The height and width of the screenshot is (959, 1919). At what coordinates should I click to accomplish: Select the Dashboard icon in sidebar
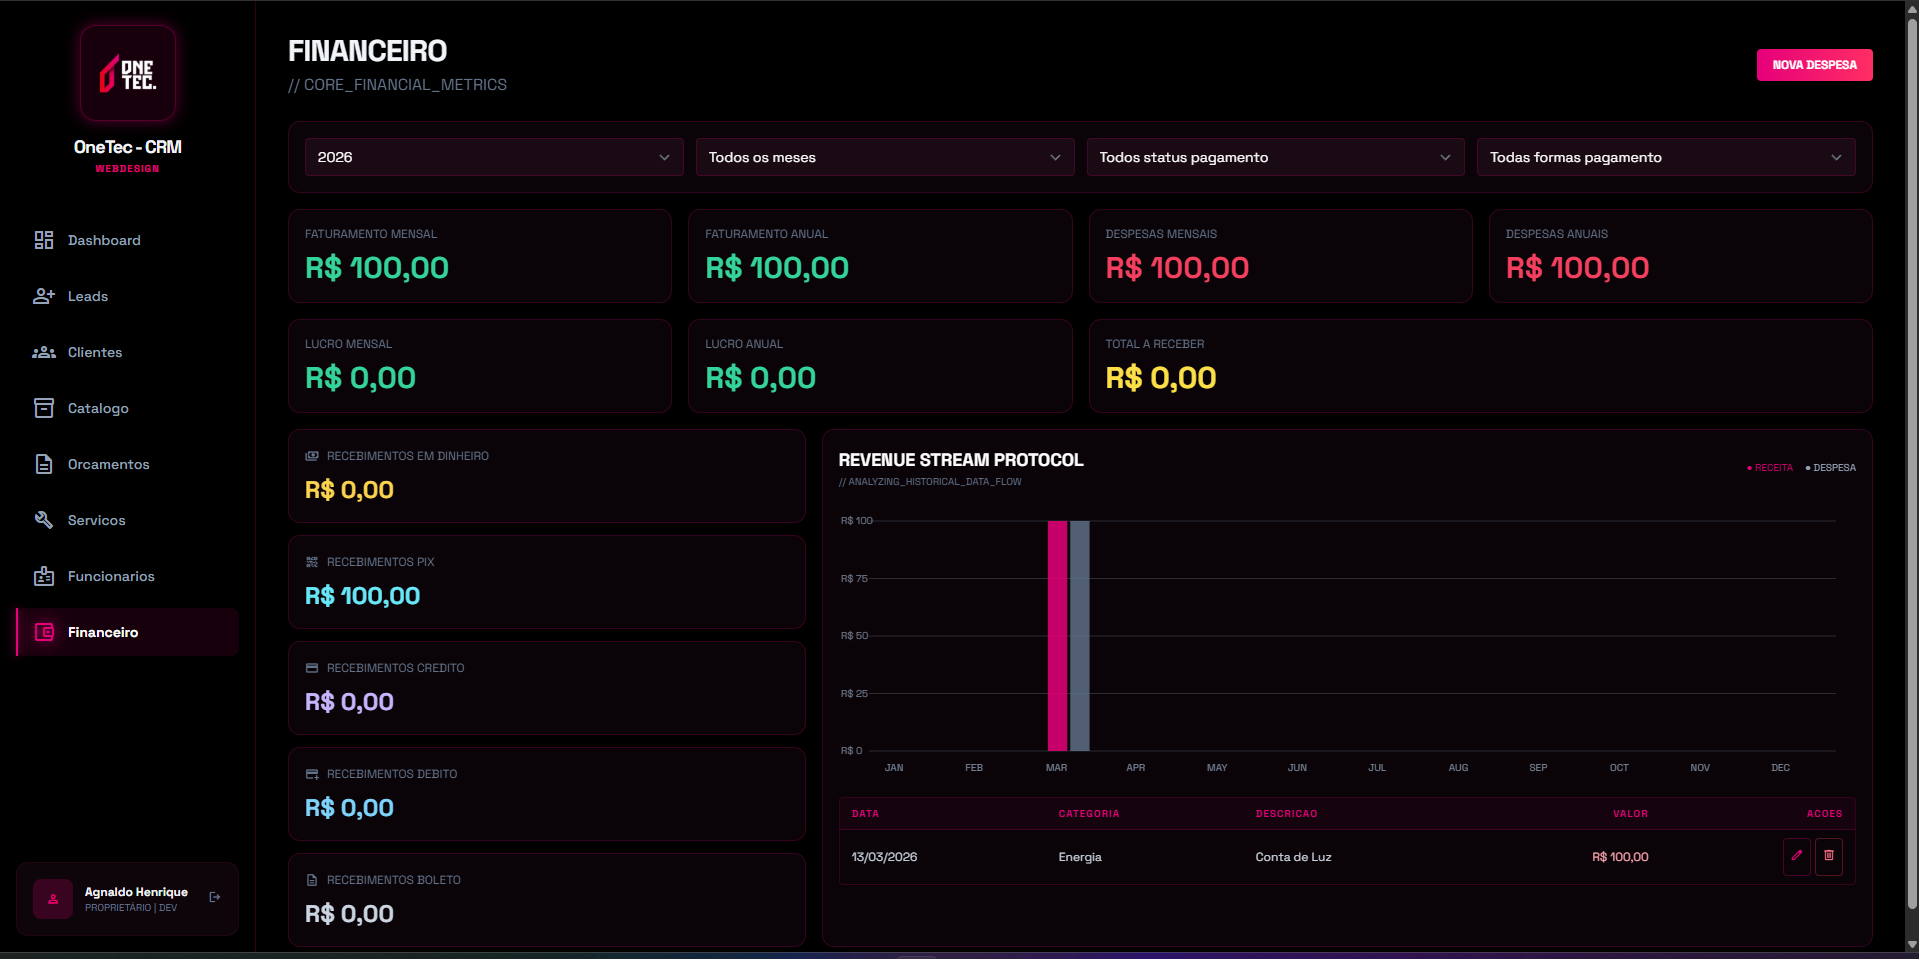point(43,240)
